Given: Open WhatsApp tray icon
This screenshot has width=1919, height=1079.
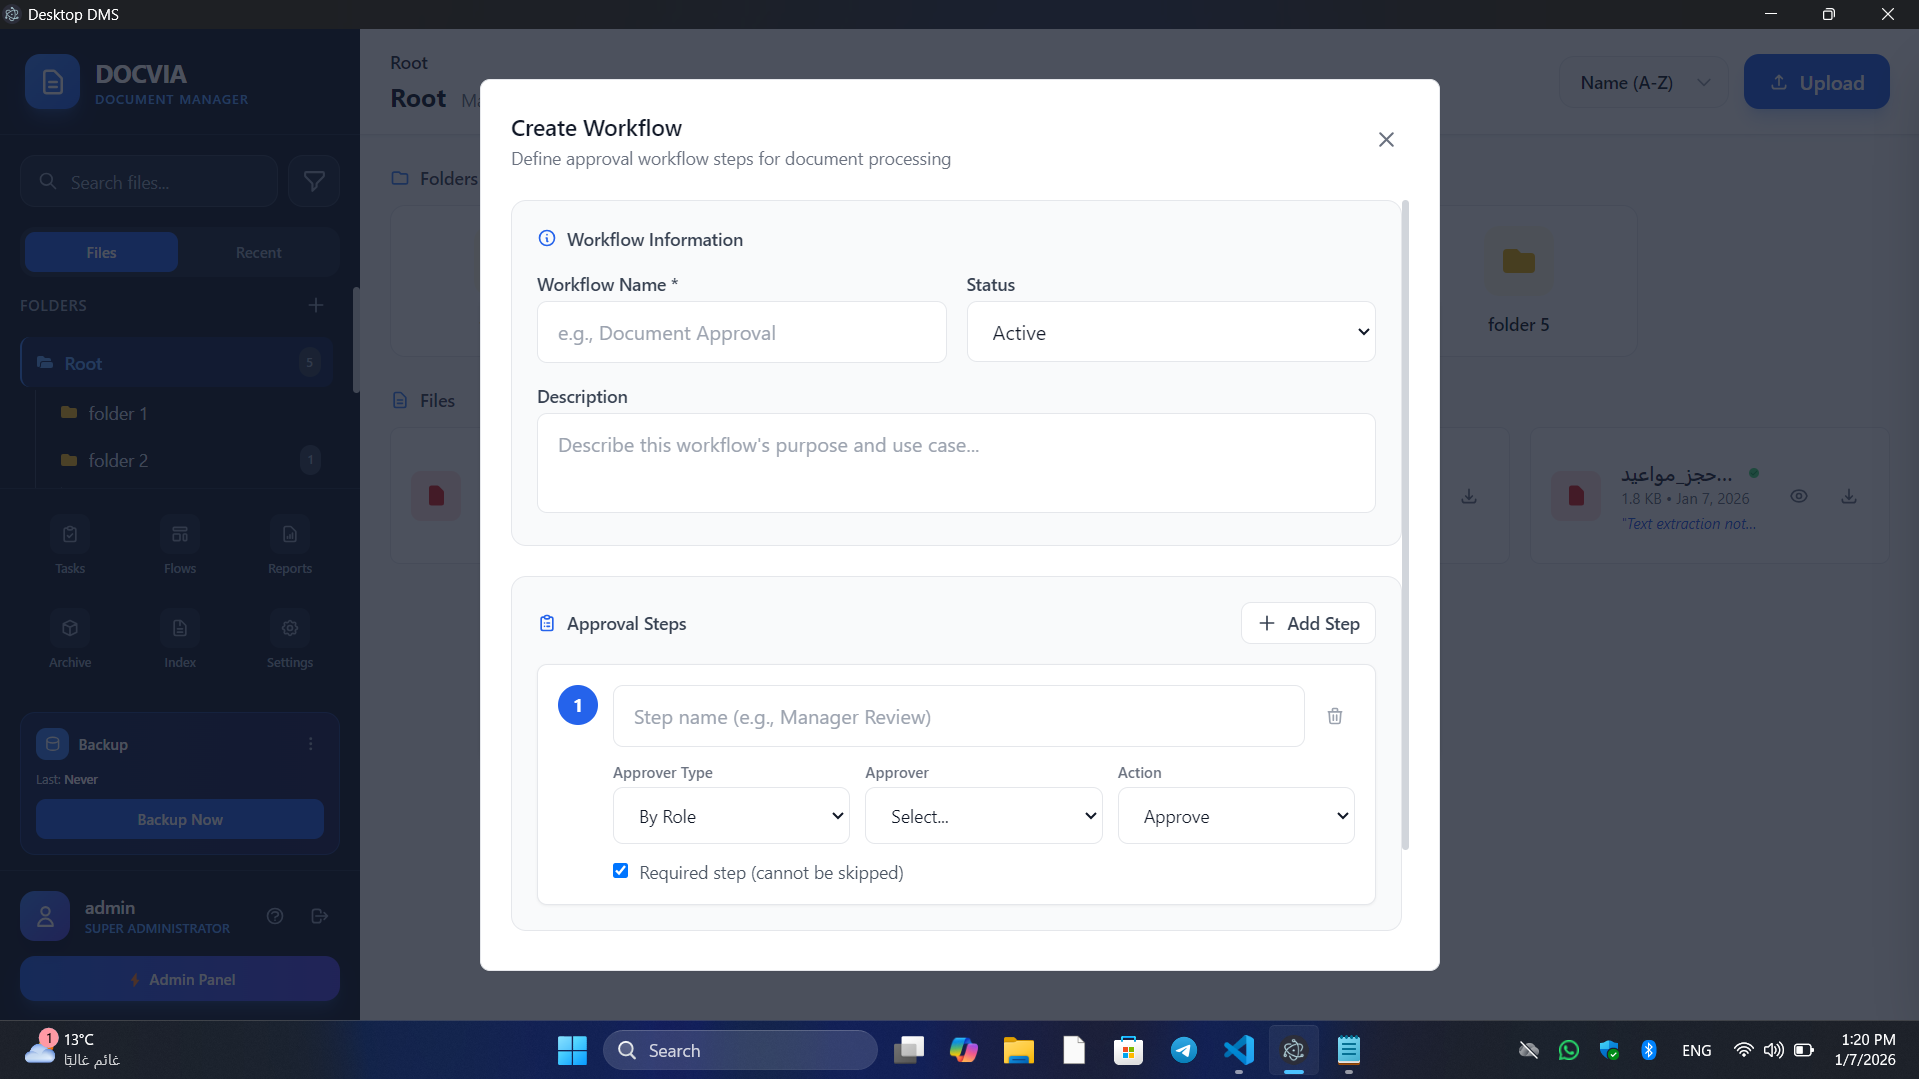Looking at the screenshot, I should pos(1569,1051).
